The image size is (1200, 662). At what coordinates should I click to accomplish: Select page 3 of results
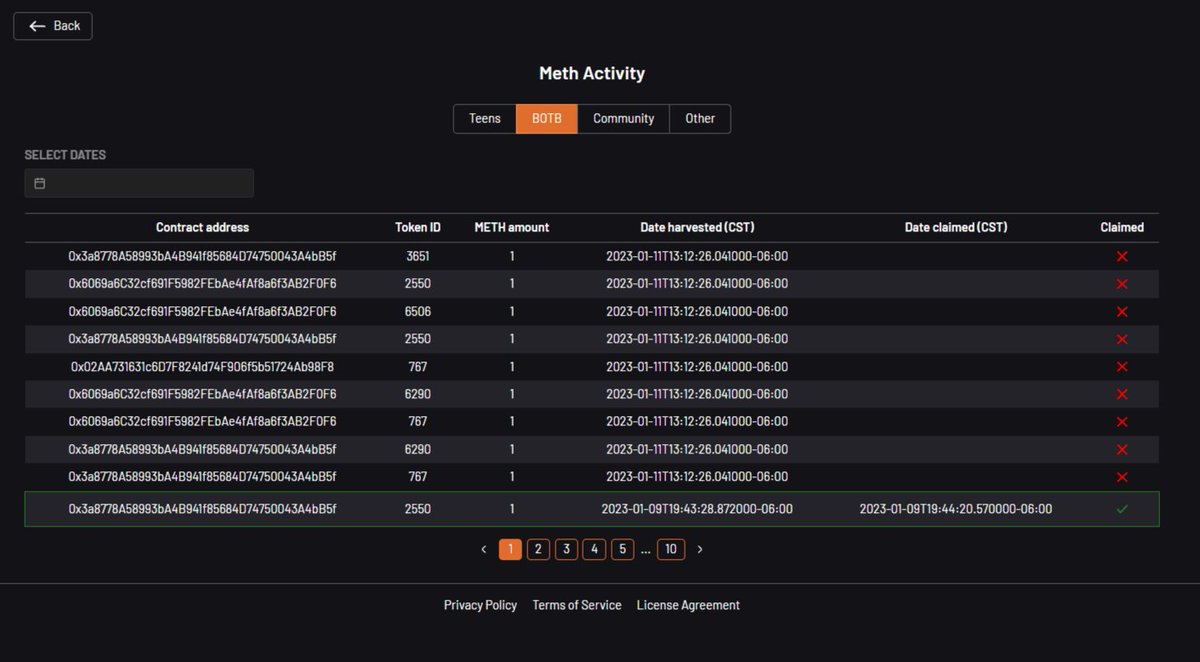[566, 549]
